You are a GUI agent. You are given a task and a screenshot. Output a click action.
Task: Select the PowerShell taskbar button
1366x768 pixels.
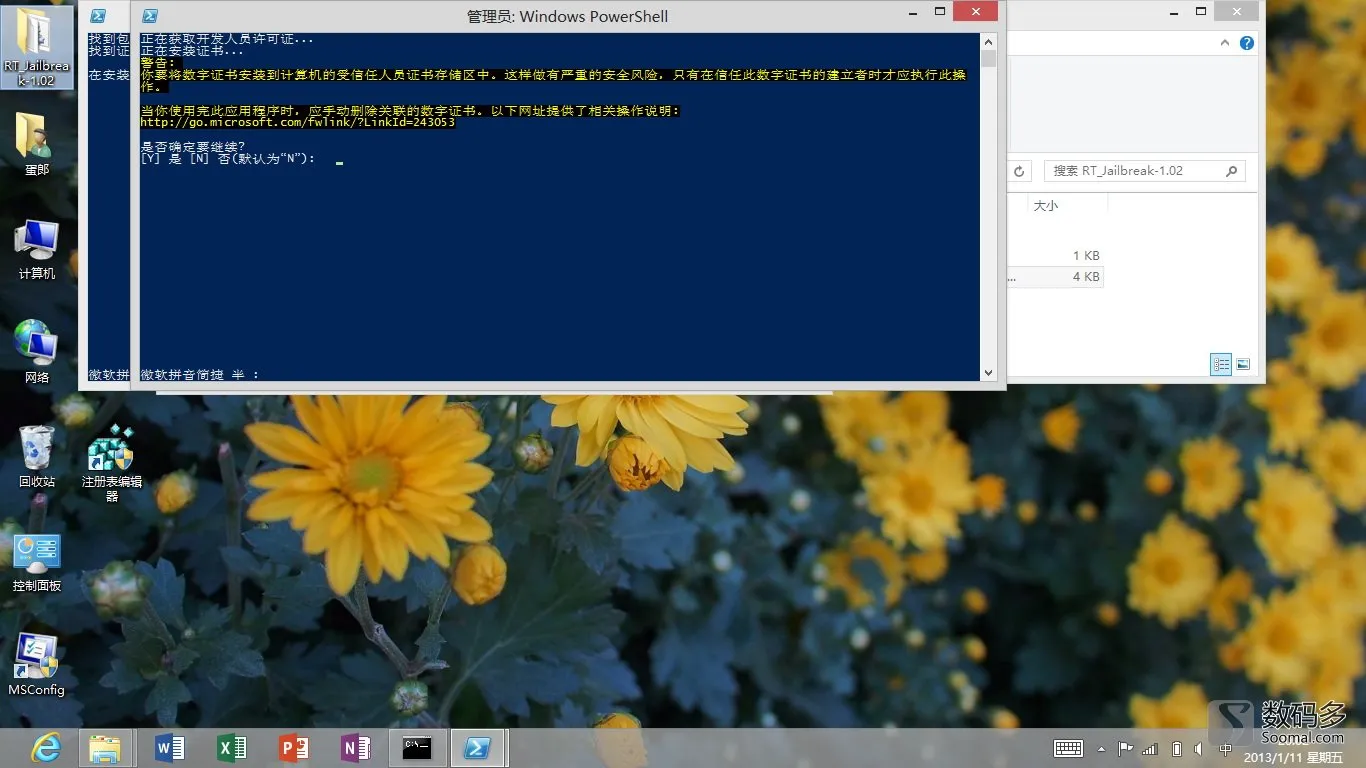tap(479, 748)
